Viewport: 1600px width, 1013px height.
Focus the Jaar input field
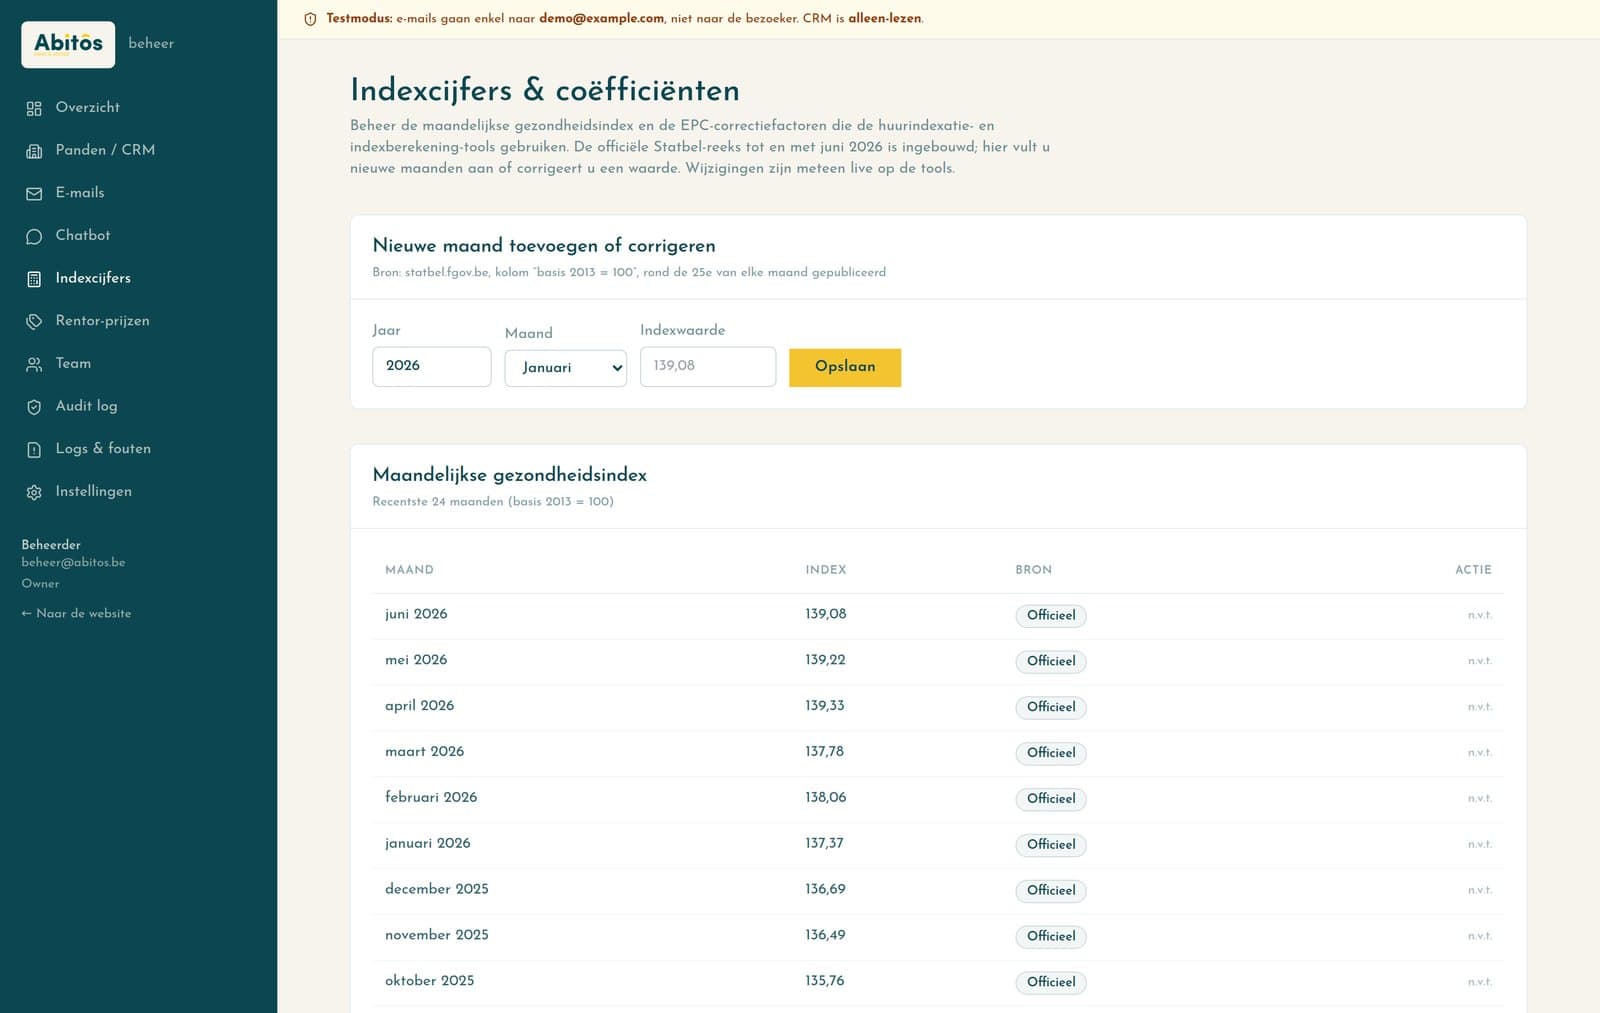(x=432, y=366)
